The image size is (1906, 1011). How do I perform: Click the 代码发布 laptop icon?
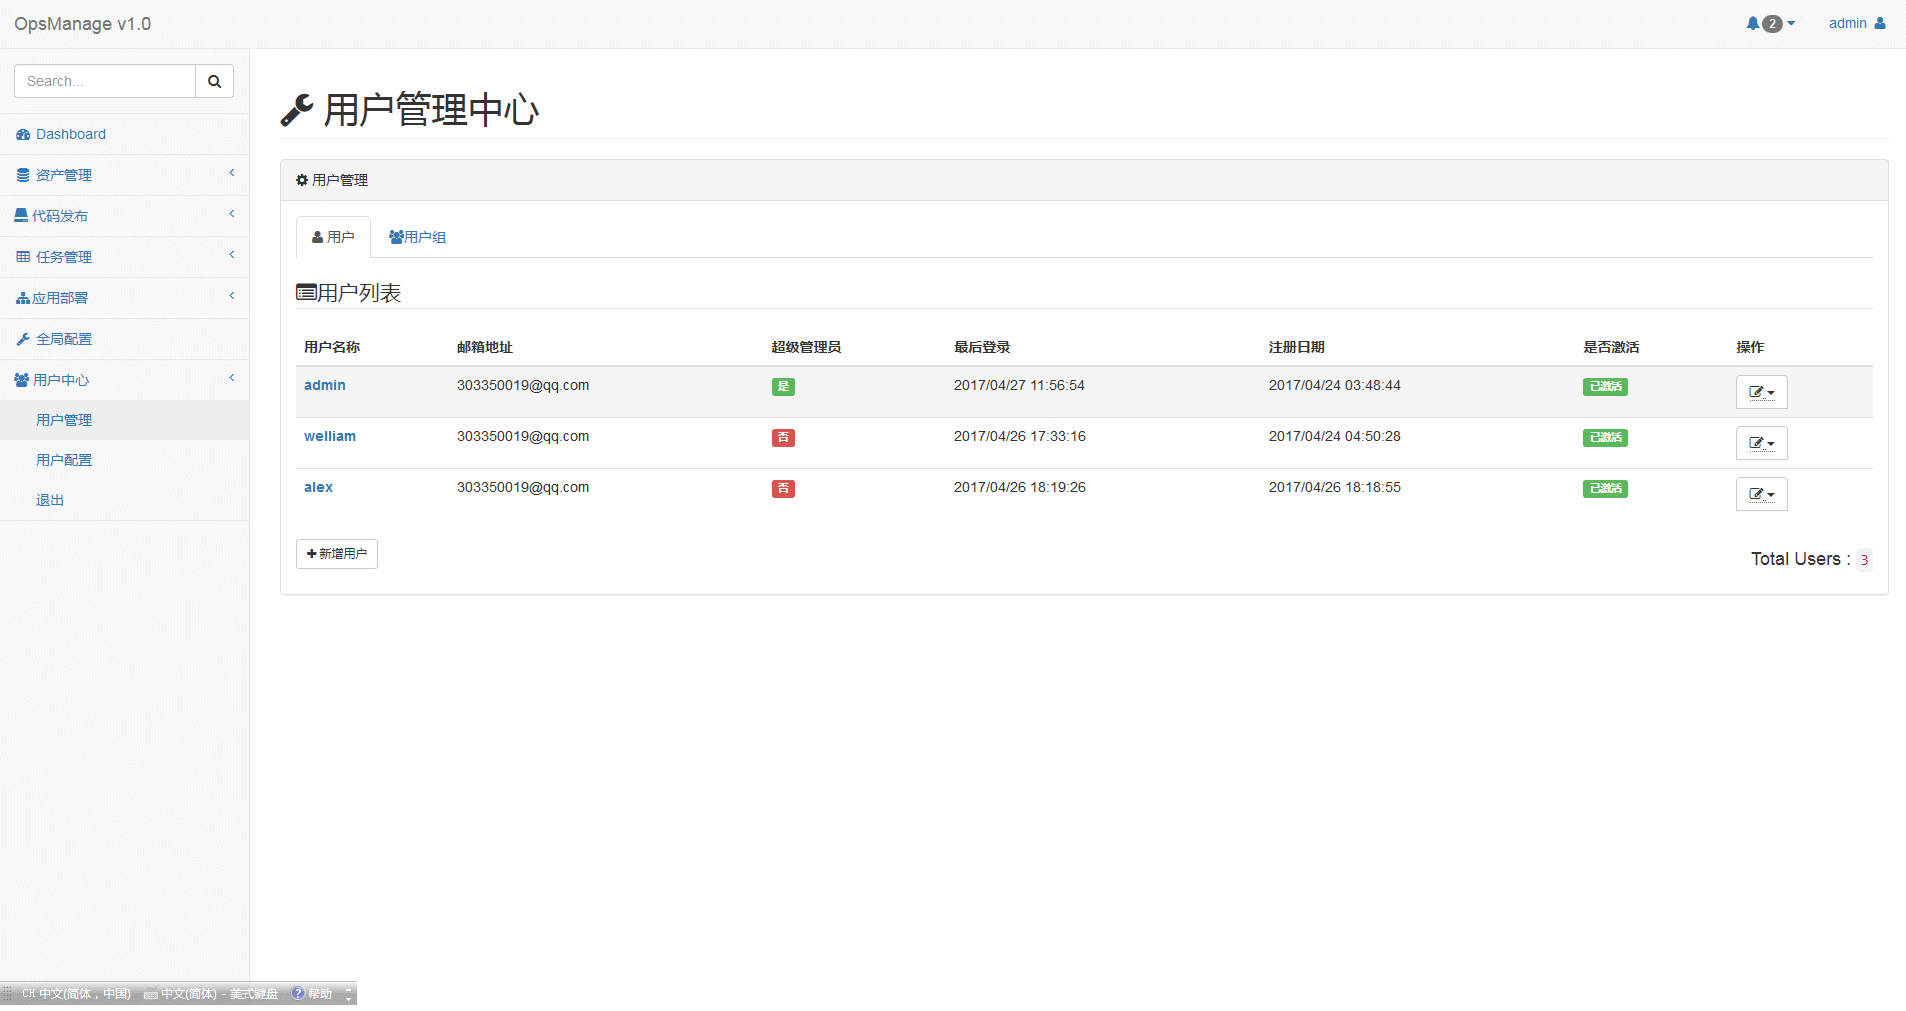click(21, 216)
